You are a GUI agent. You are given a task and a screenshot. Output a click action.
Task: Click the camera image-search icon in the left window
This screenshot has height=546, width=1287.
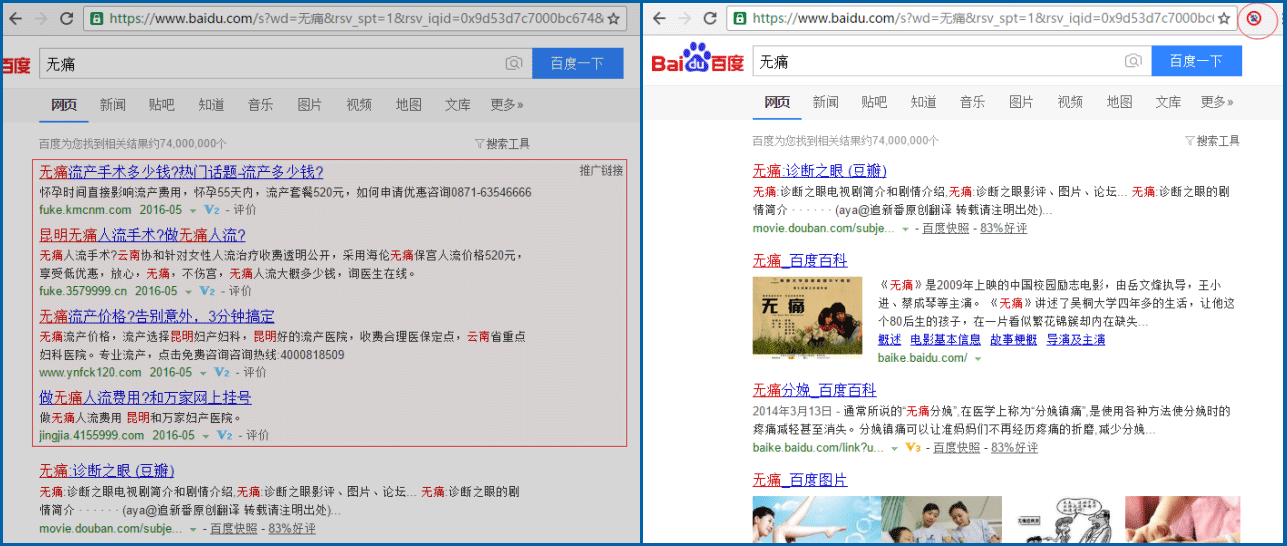514,63
